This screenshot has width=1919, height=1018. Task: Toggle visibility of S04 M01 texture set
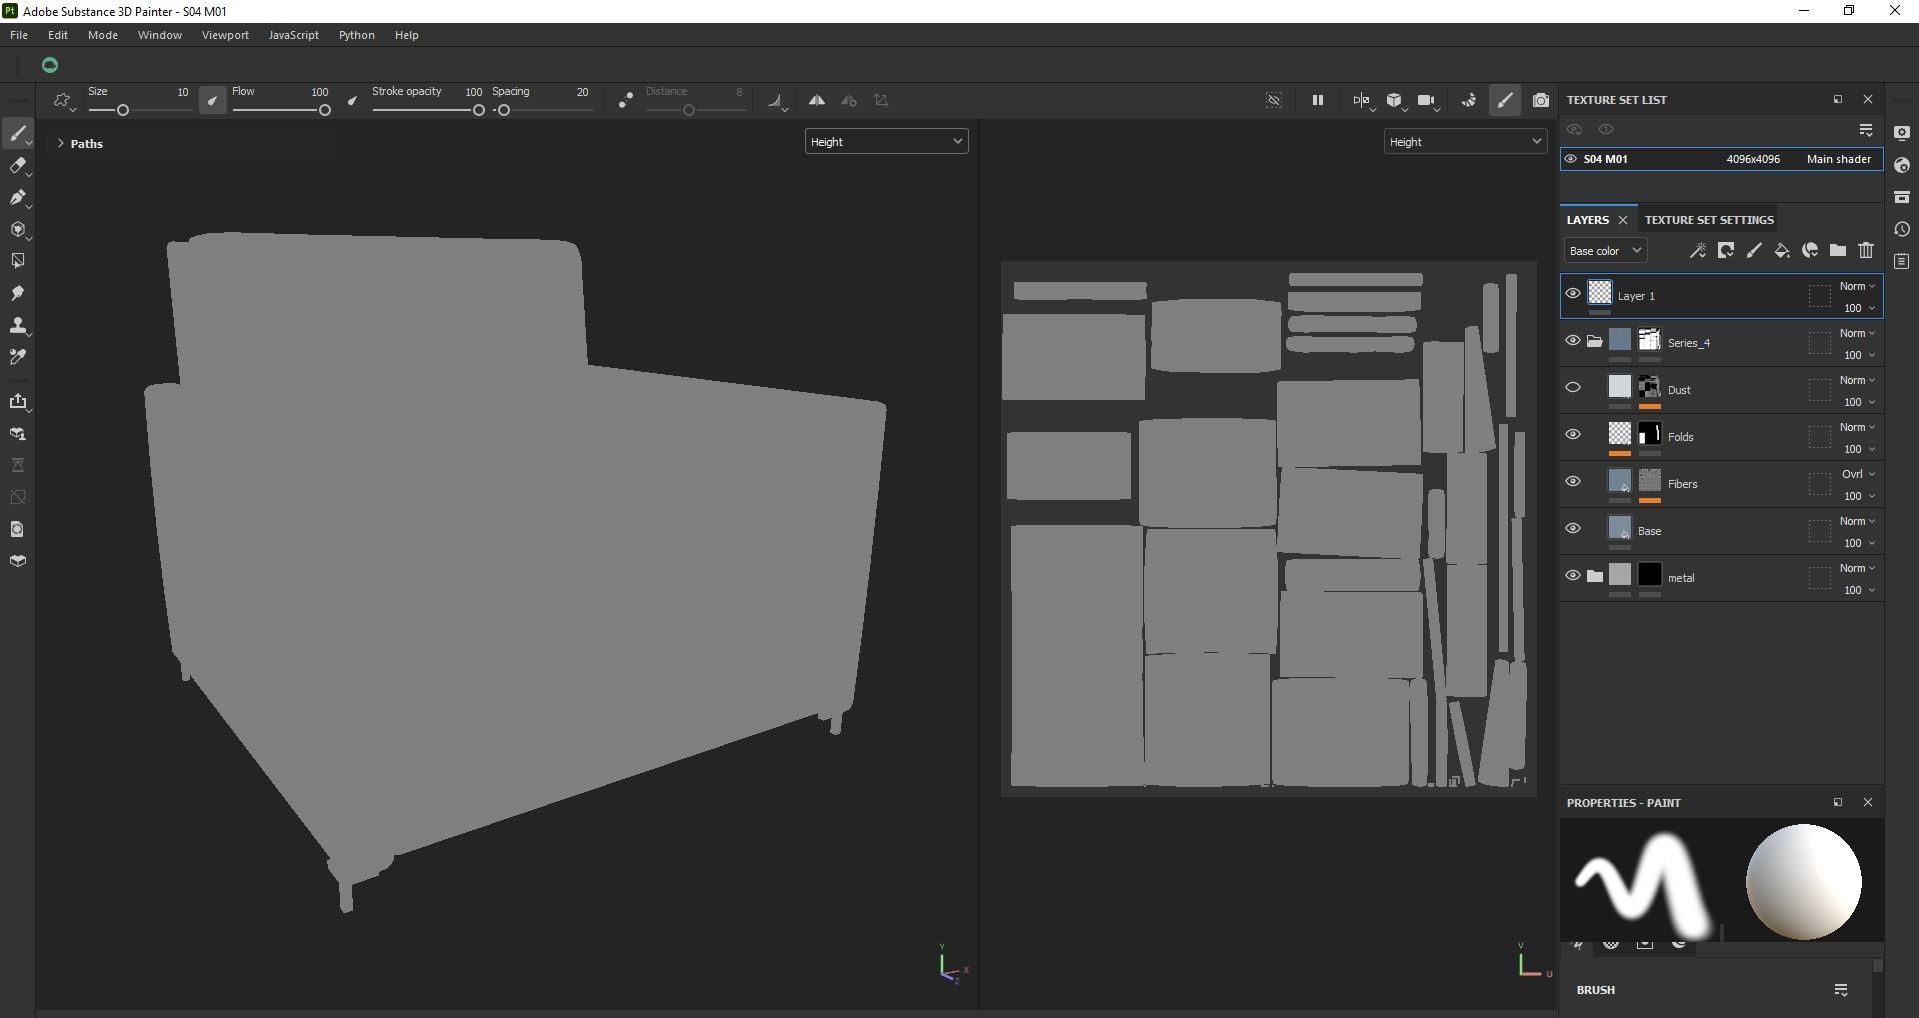(x=1570, y=159)
